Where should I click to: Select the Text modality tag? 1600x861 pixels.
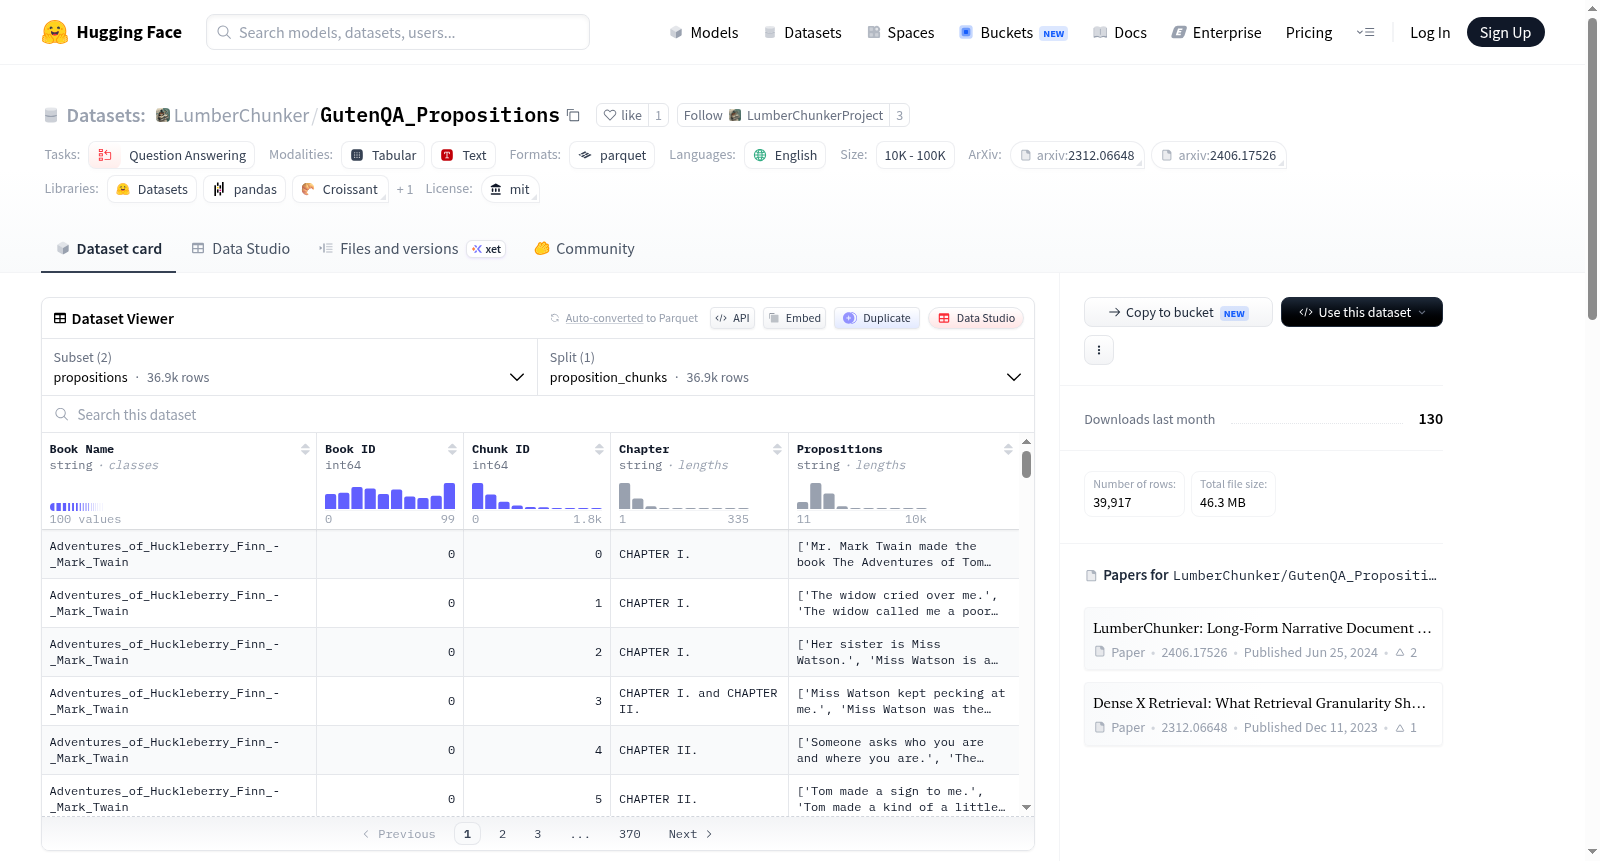click(x=463, y=155)
